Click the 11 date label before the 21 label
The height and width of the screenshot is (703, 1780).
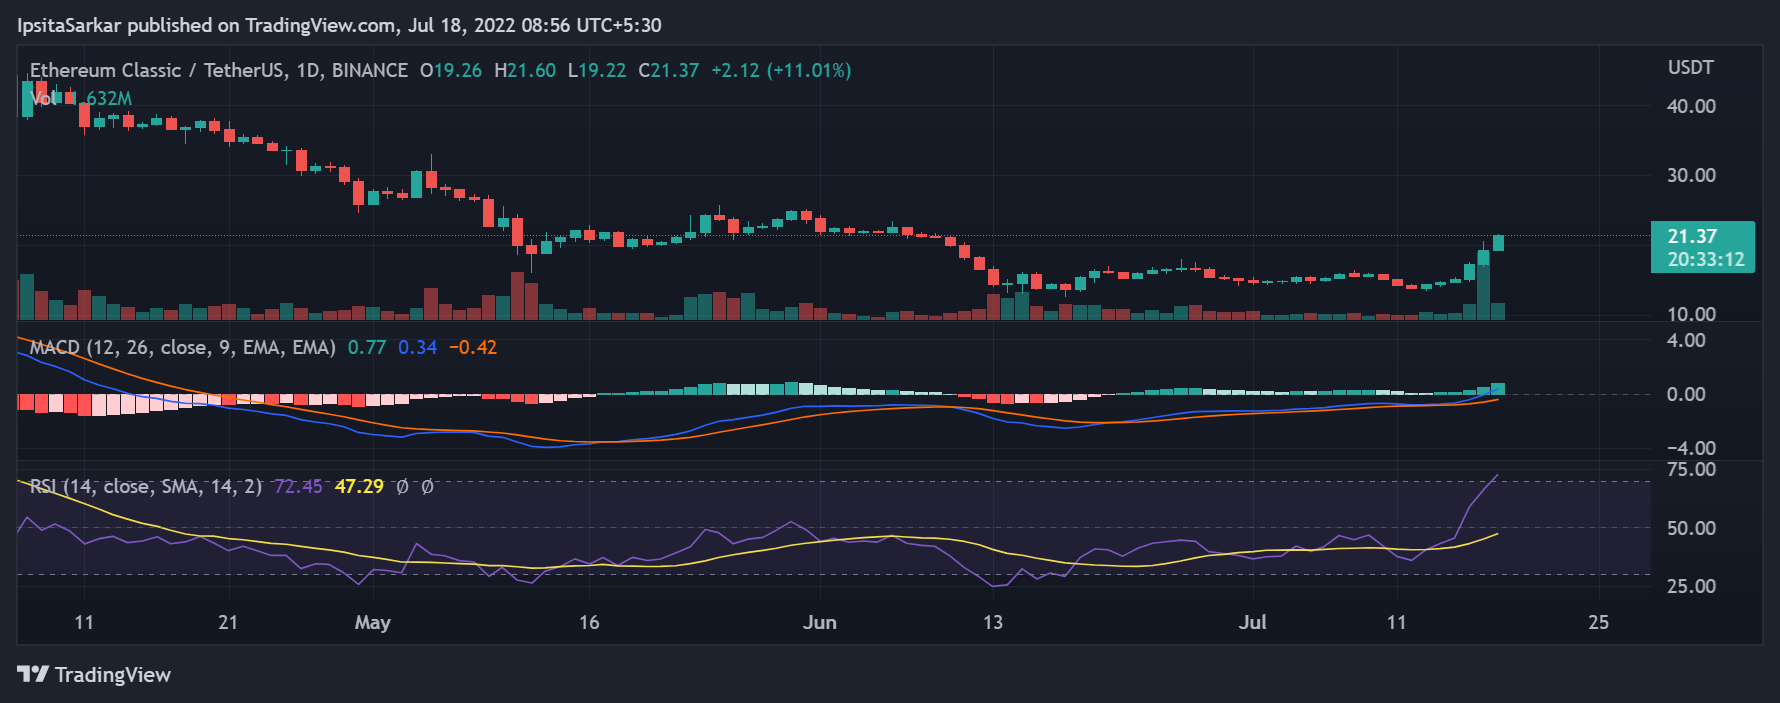click(x=84, y=622)
